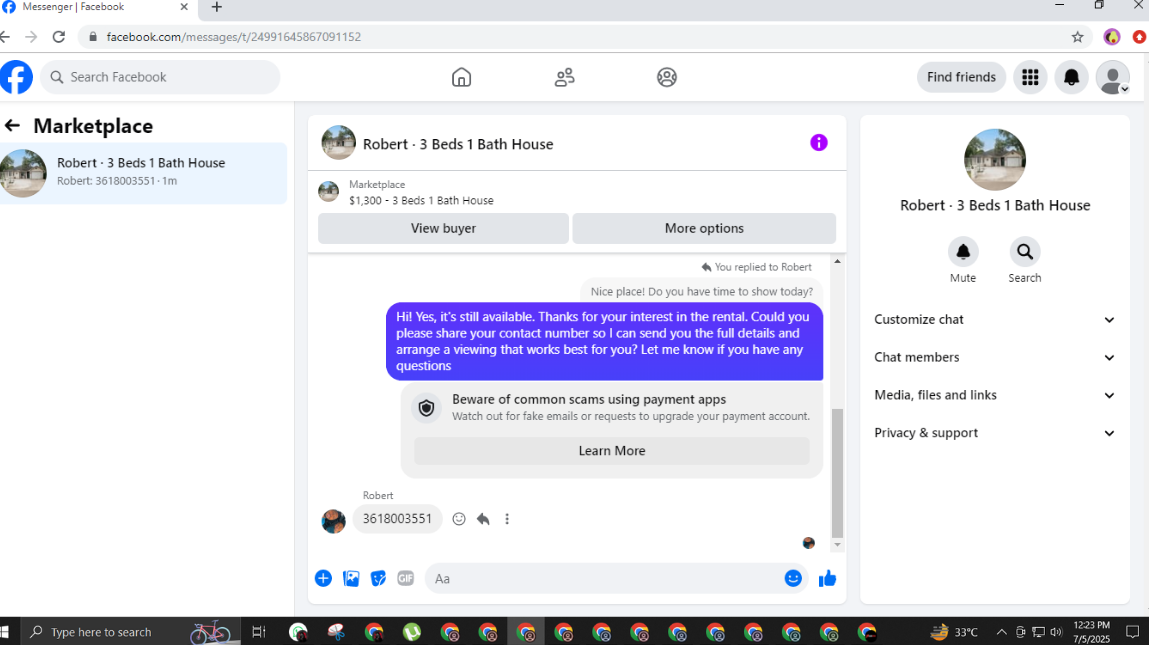Viewport: 1149px width, 645px height.
Task: Mute the conversation bell icon
Action: click(x=963, y=252)
